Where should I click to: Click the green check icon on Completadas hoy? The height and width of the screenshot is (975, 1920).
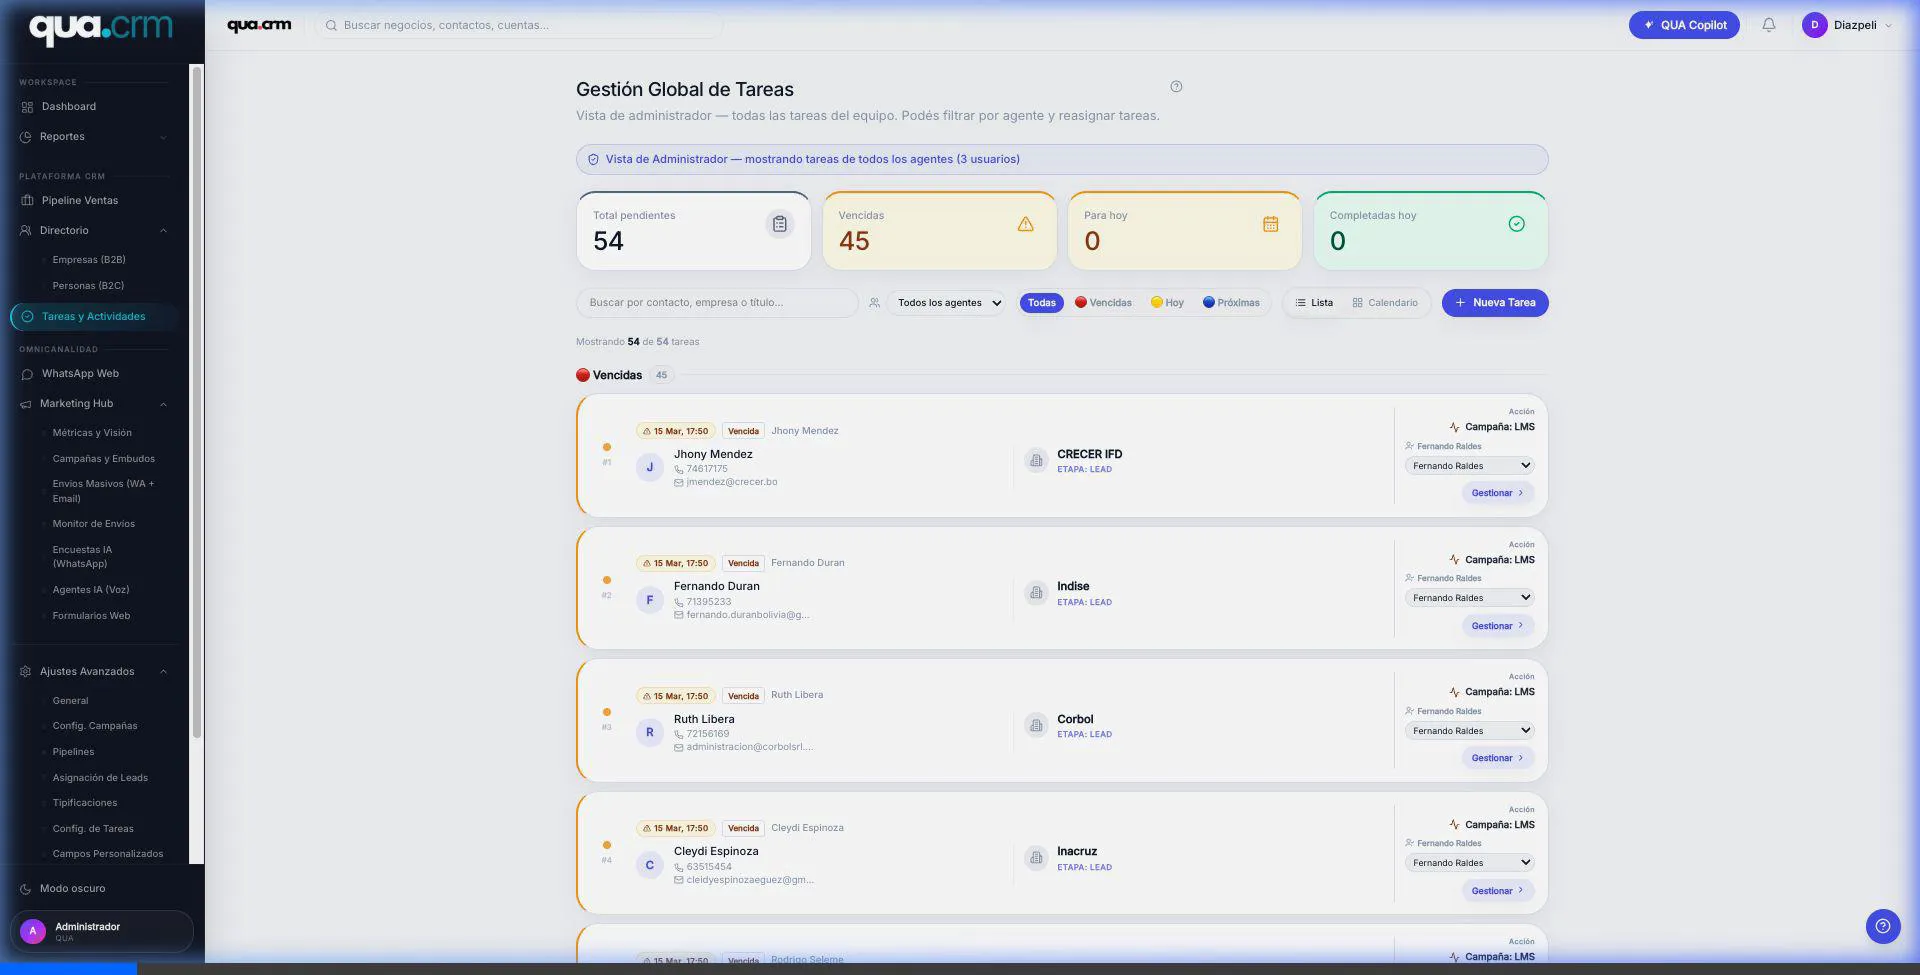1516,224
